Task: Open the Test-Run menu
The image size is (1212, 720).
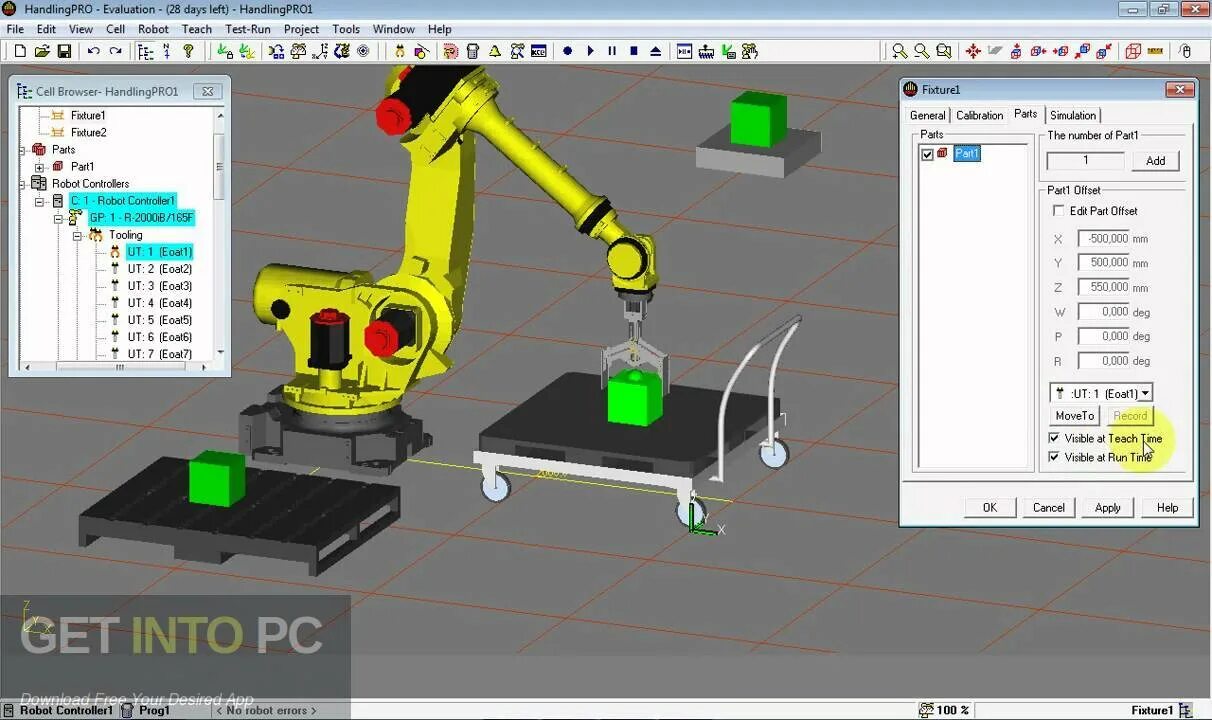Action: (248, 29)
